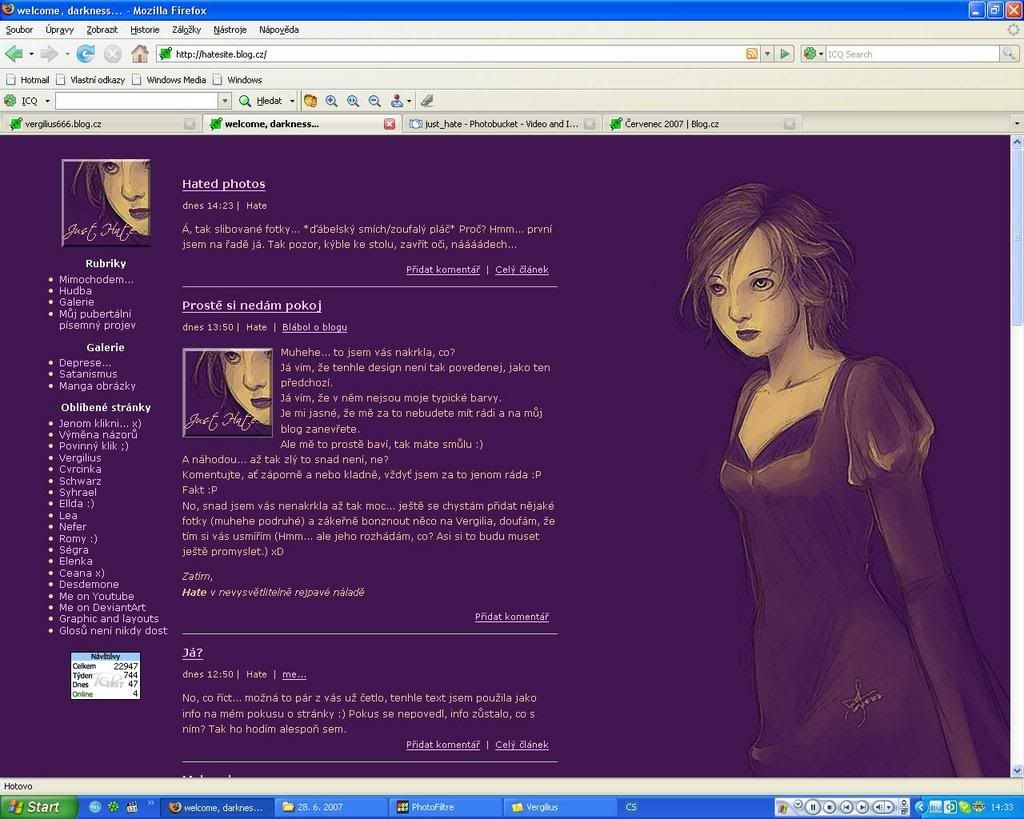The width and height of the screenshot is (1024, 819).
Task: Open ICQ from the ICQ toolbar flower icon
Action: (x=12, y=100)
